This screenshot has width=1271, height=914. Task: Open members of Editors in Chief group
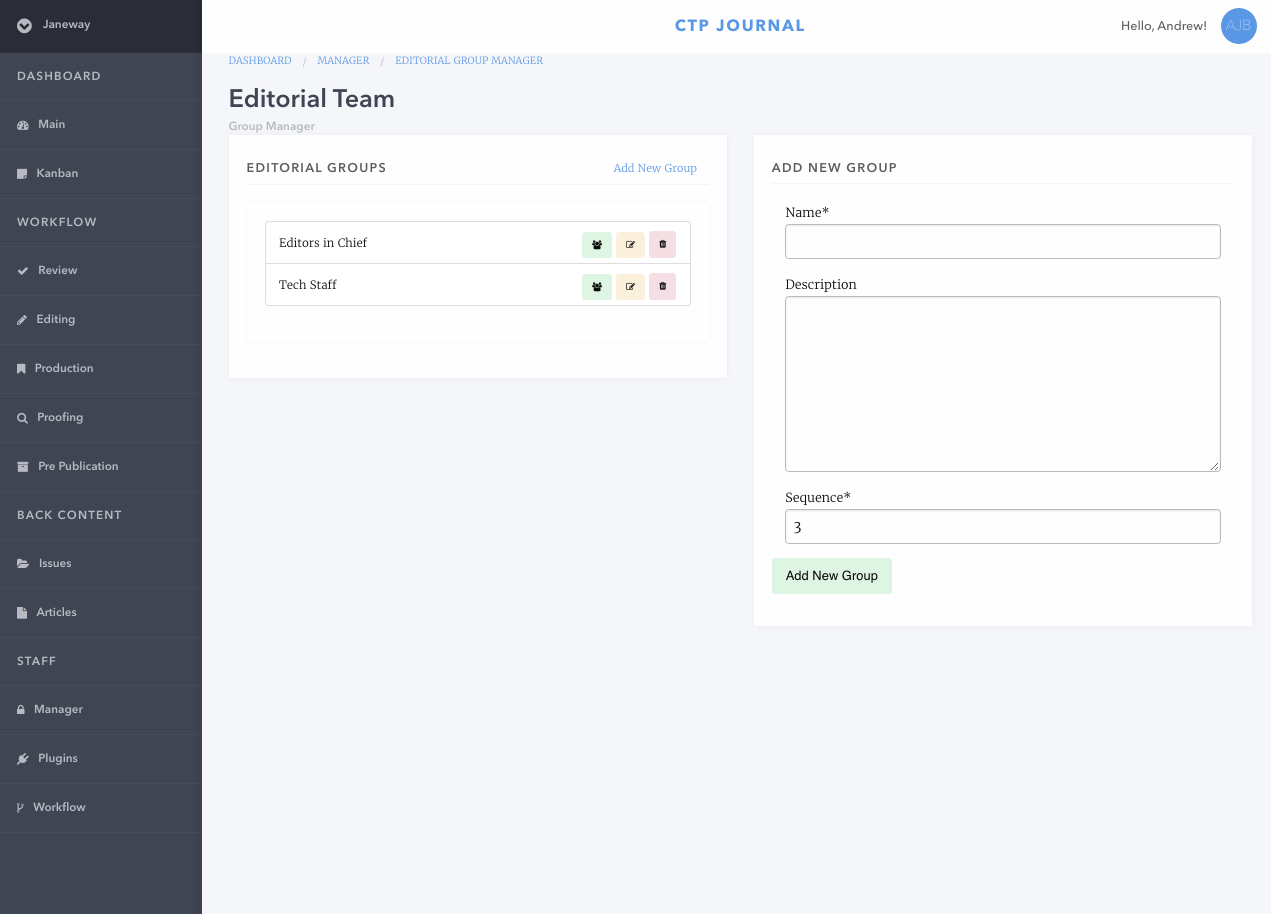click(x=596, y=244)
